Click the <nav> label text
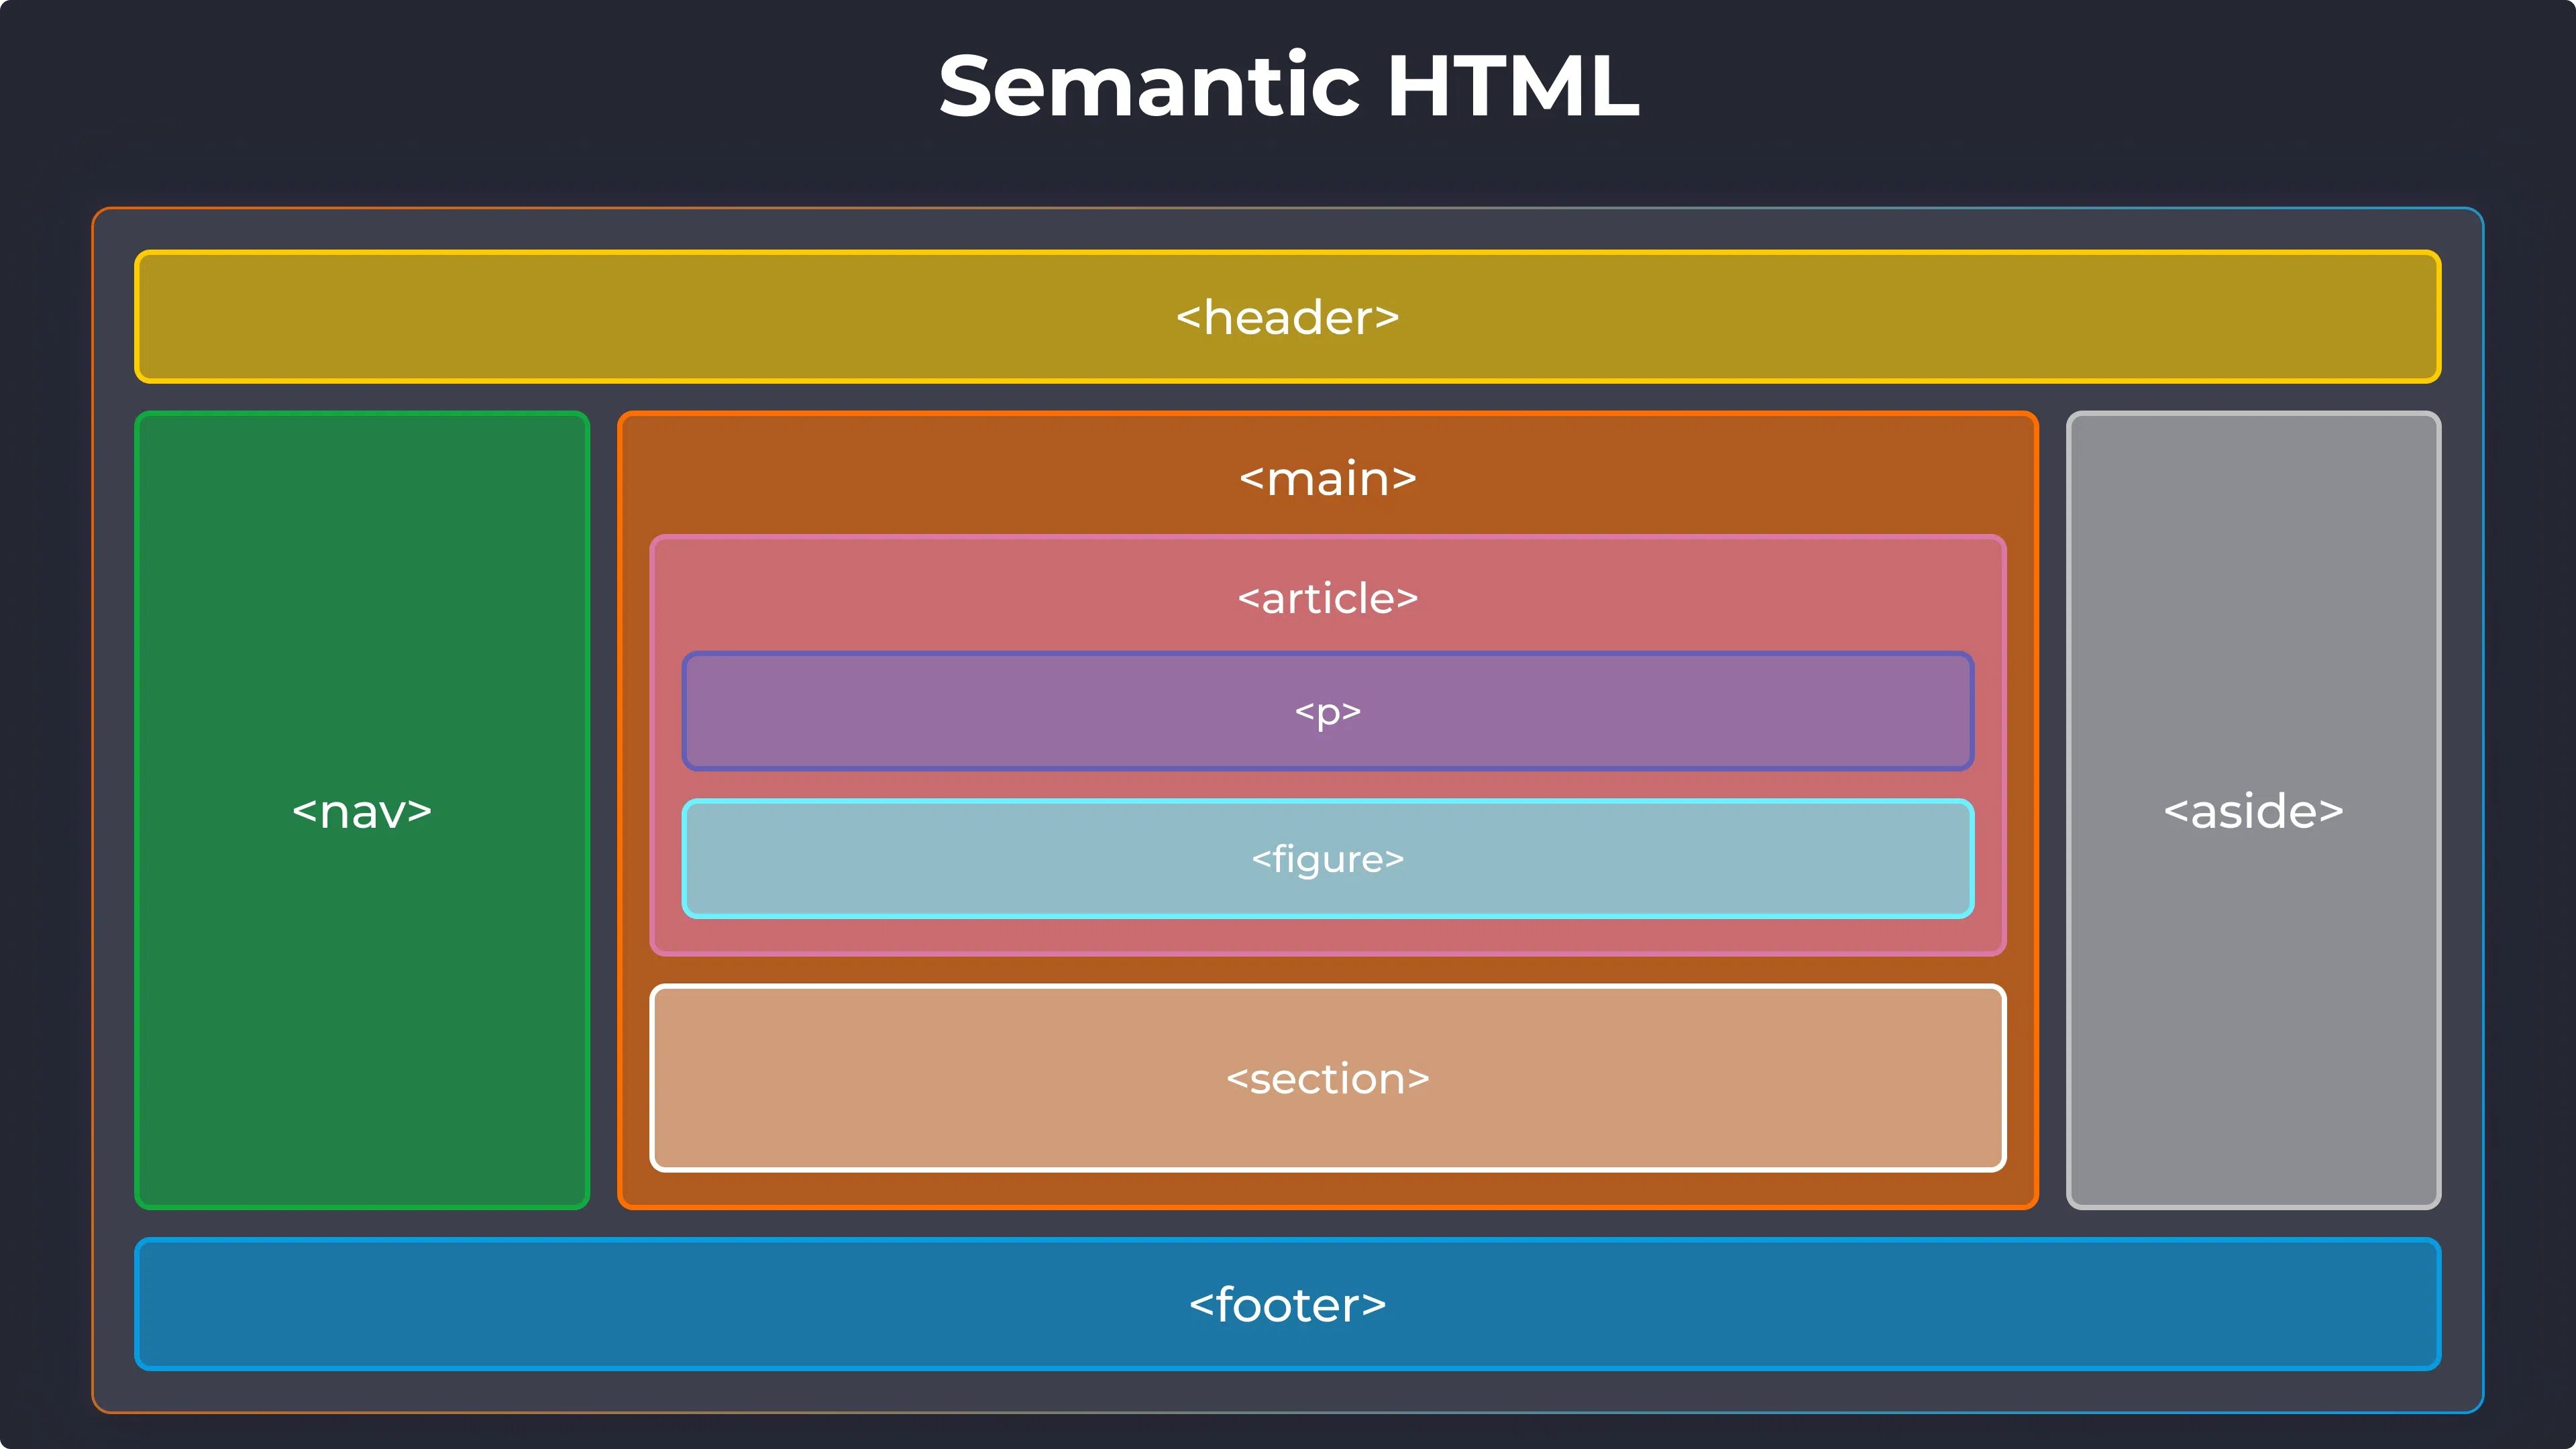This screenshot has width=2576, height=1449. pyautogui.click(x=362, y=812)
